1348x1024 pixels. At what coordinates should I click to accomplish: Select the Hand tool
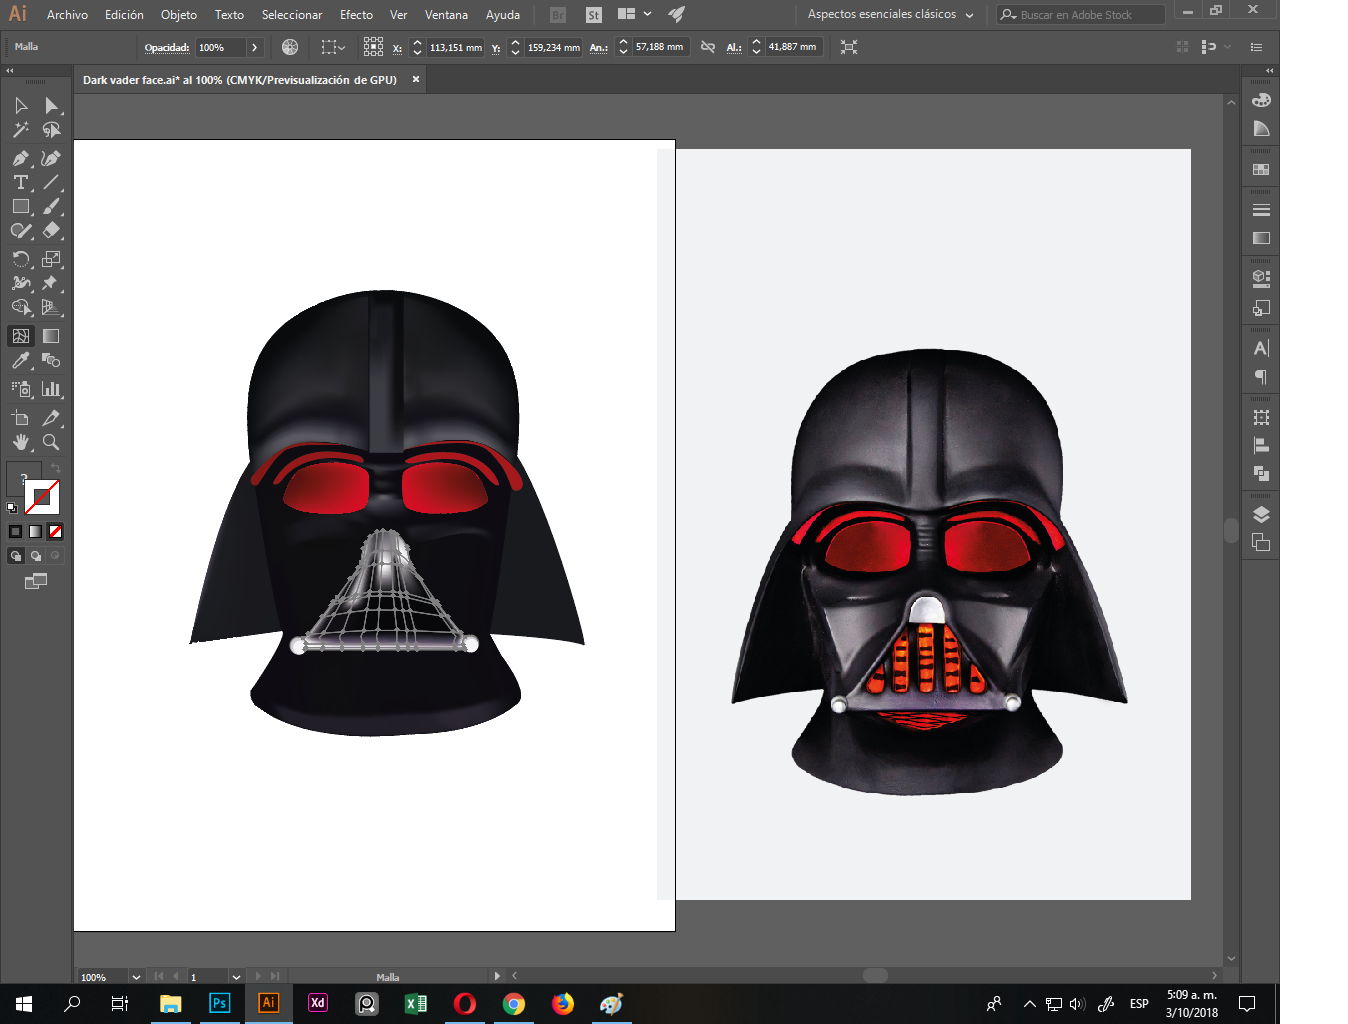point(21,442)
